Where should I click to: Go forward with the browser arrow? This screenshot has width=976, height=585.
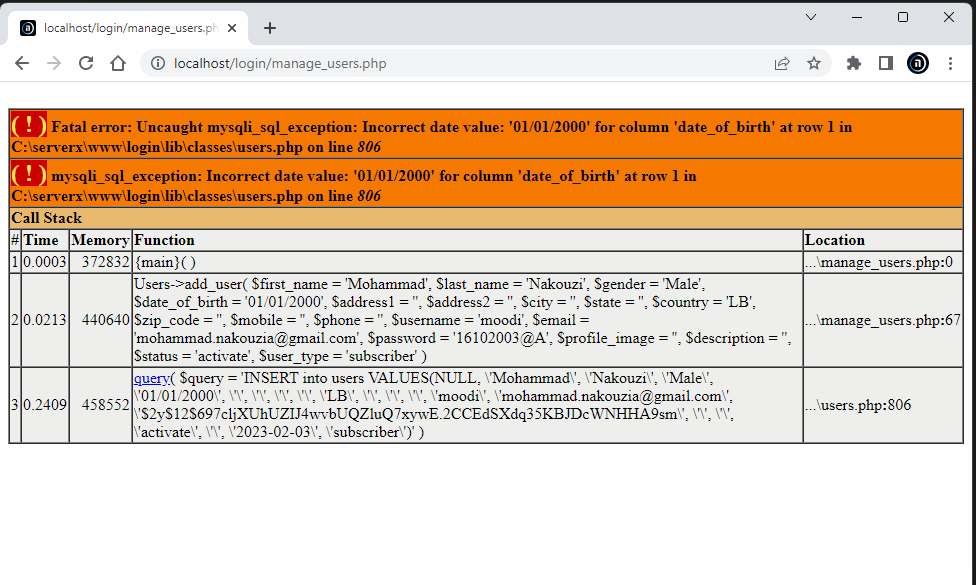[54, 63]
